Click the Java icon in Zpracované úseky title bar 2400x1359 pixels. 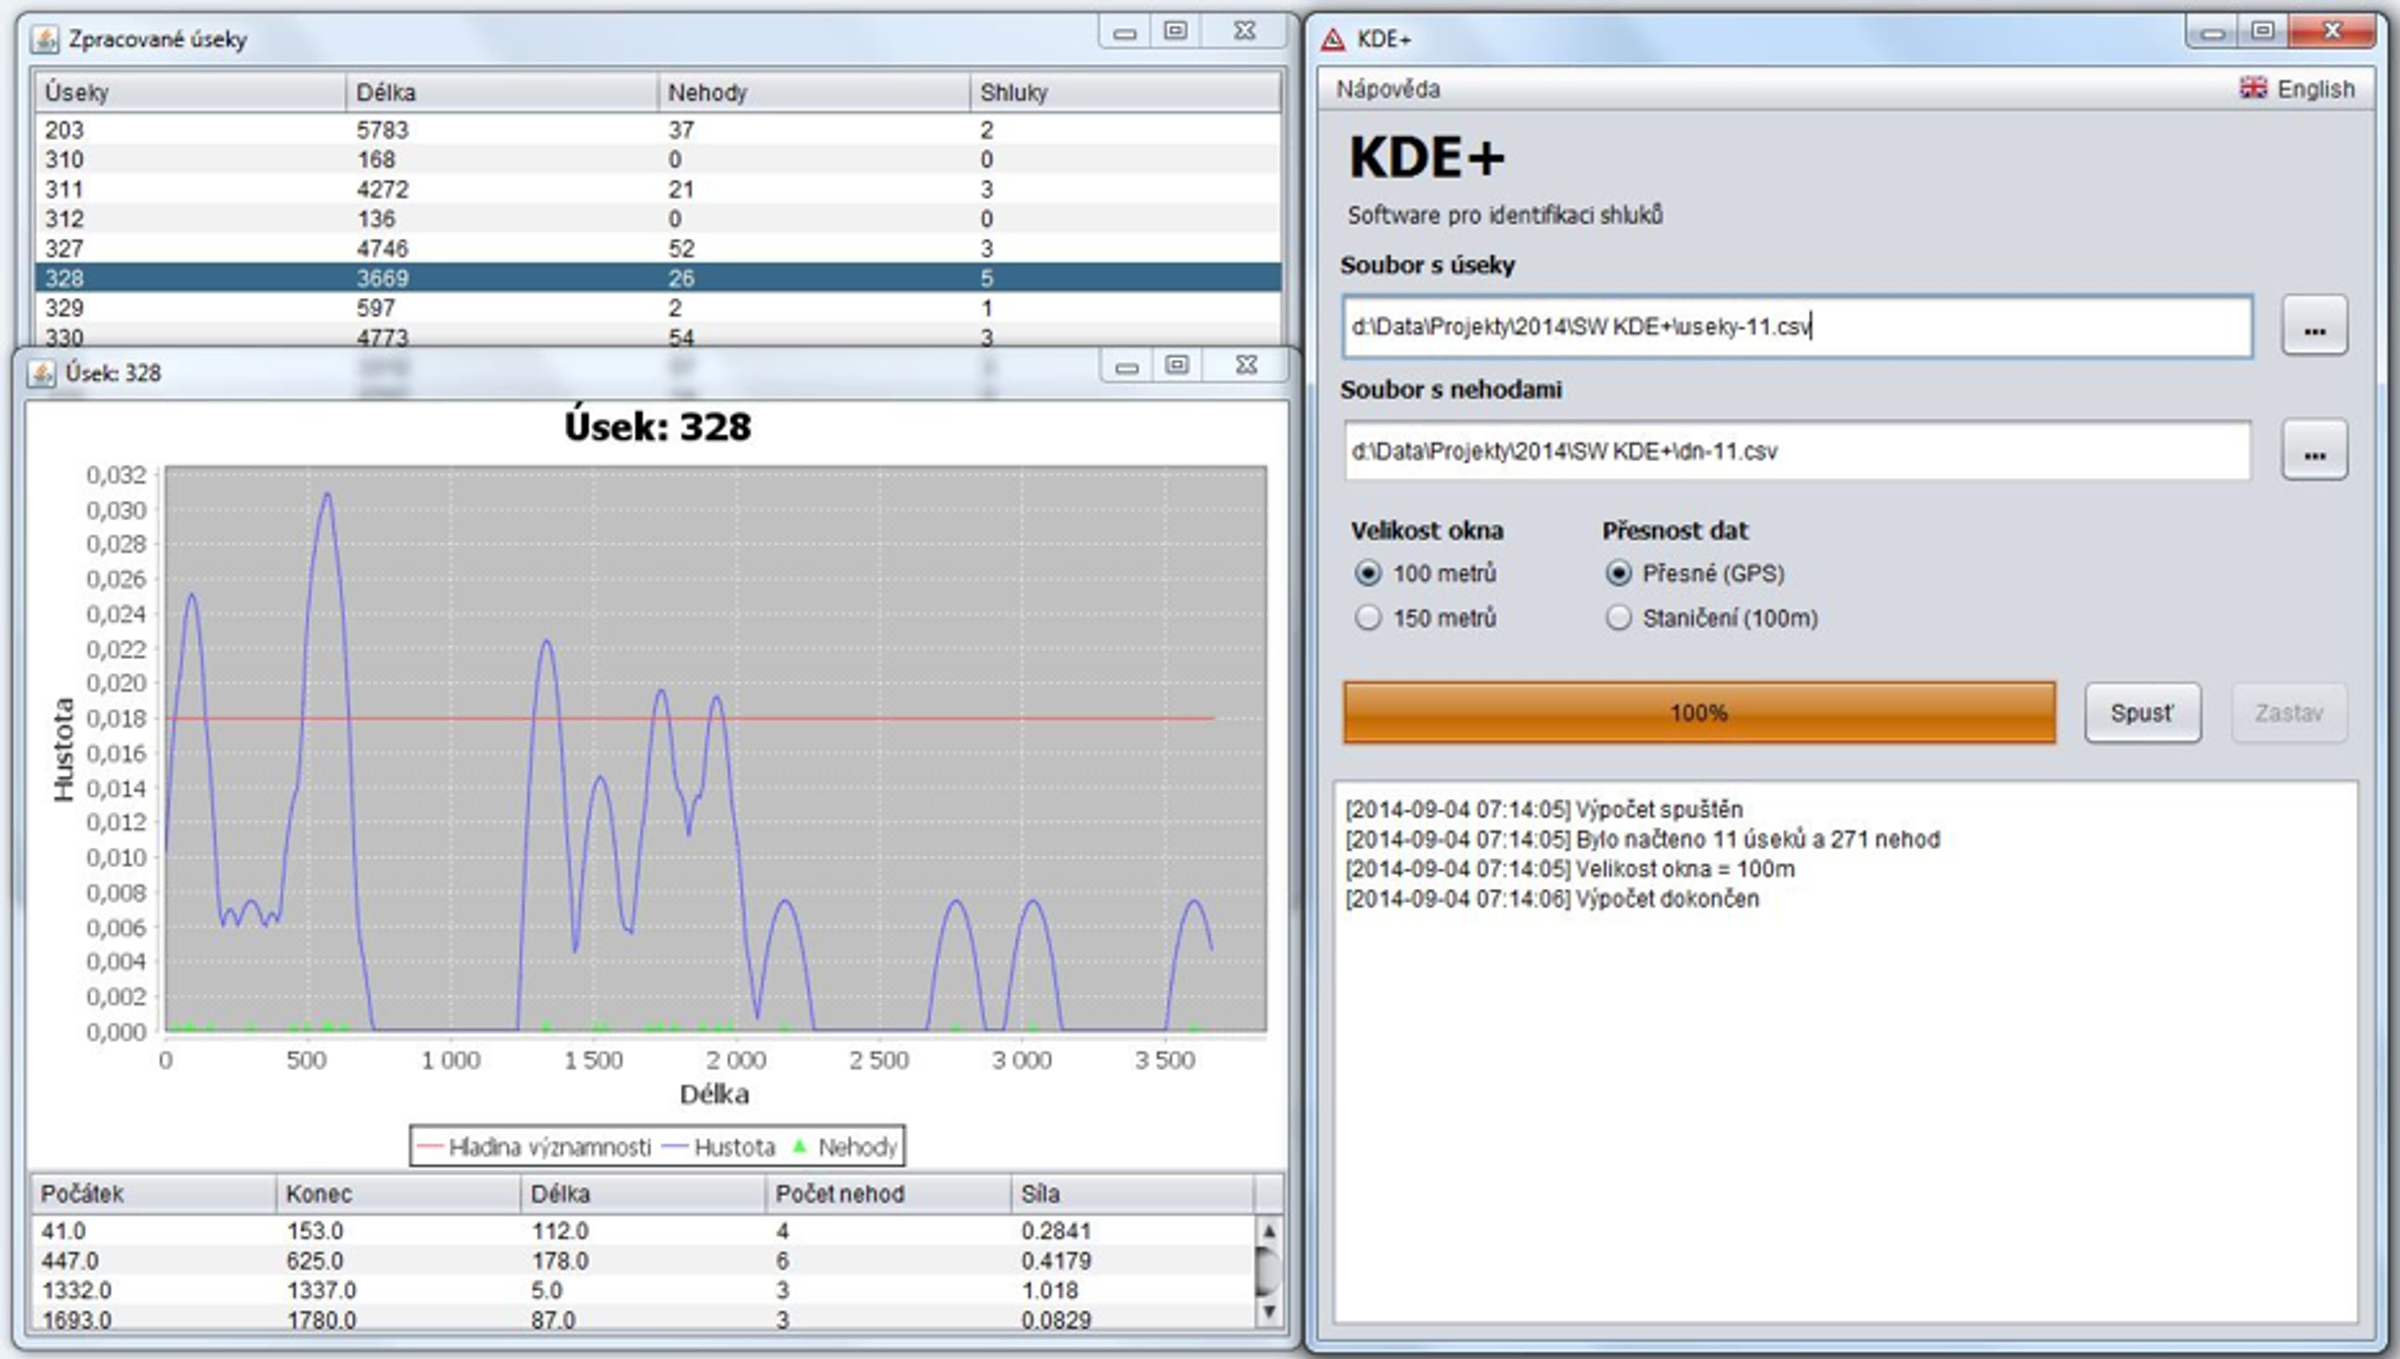click(43, 41)
